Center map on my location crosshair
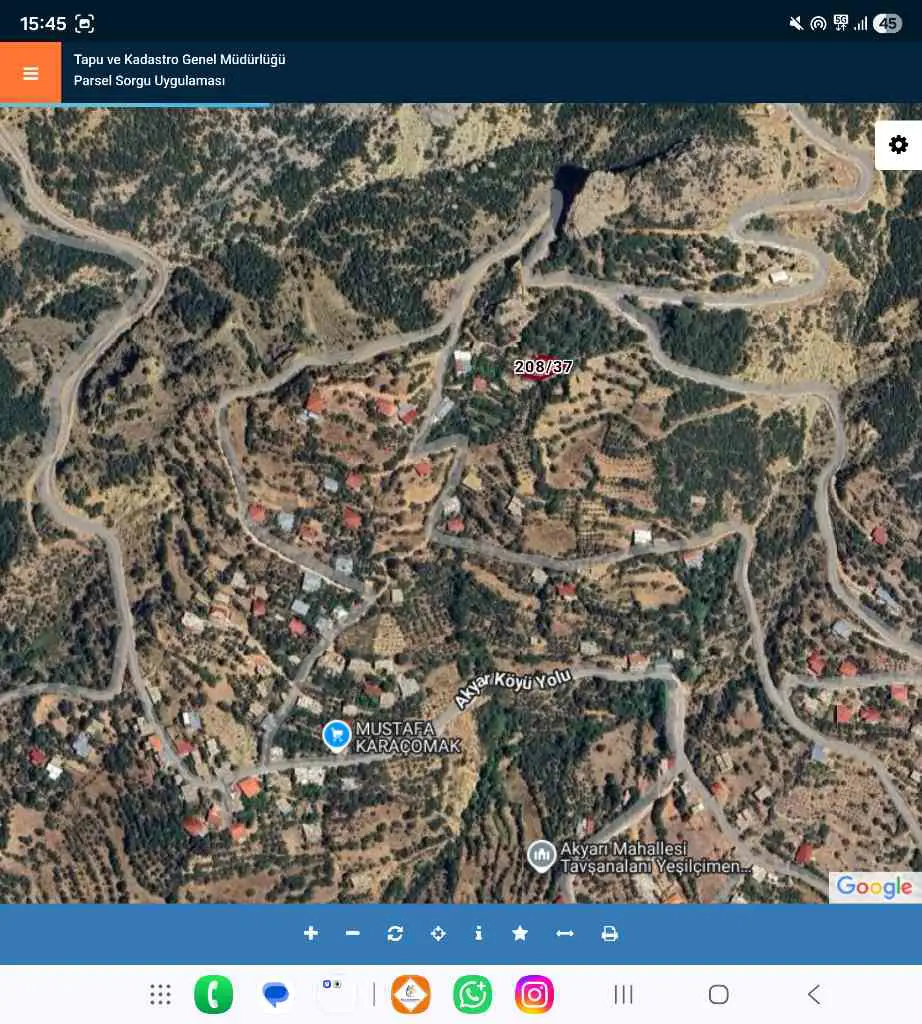 438,933
